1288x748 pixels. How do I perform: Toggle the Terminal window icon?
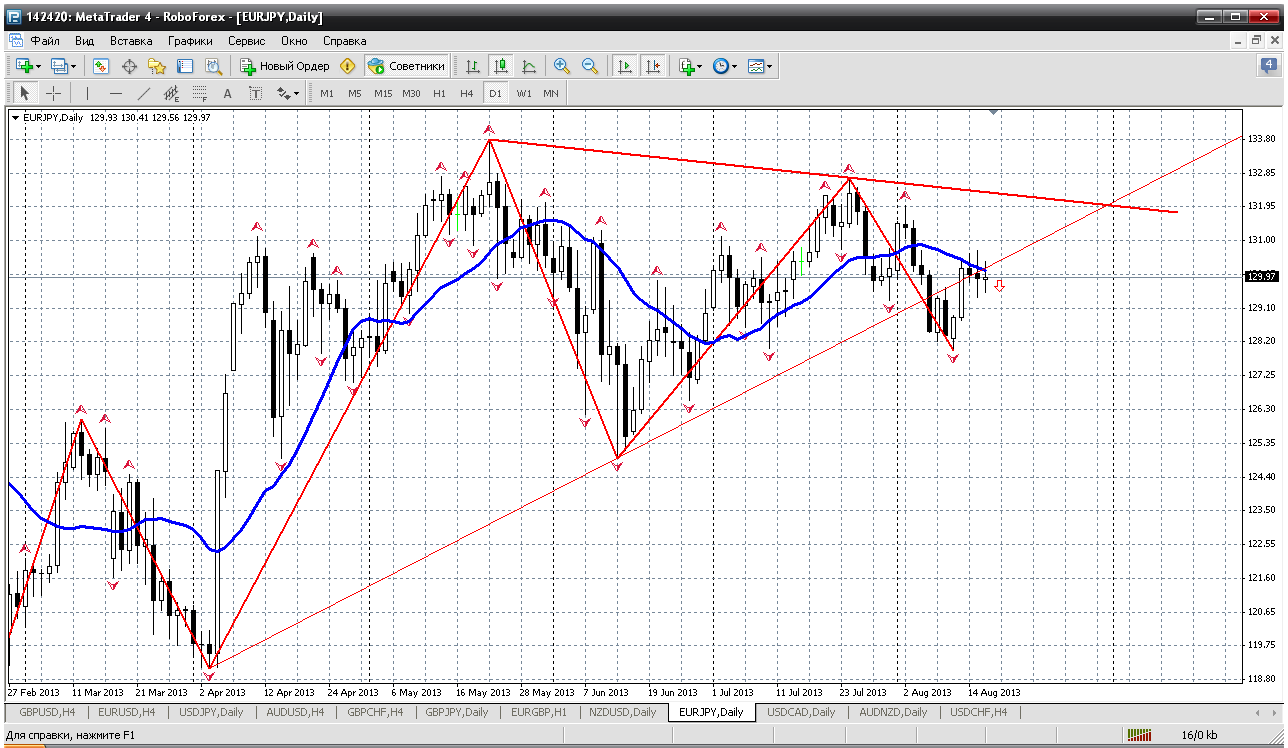185,66
